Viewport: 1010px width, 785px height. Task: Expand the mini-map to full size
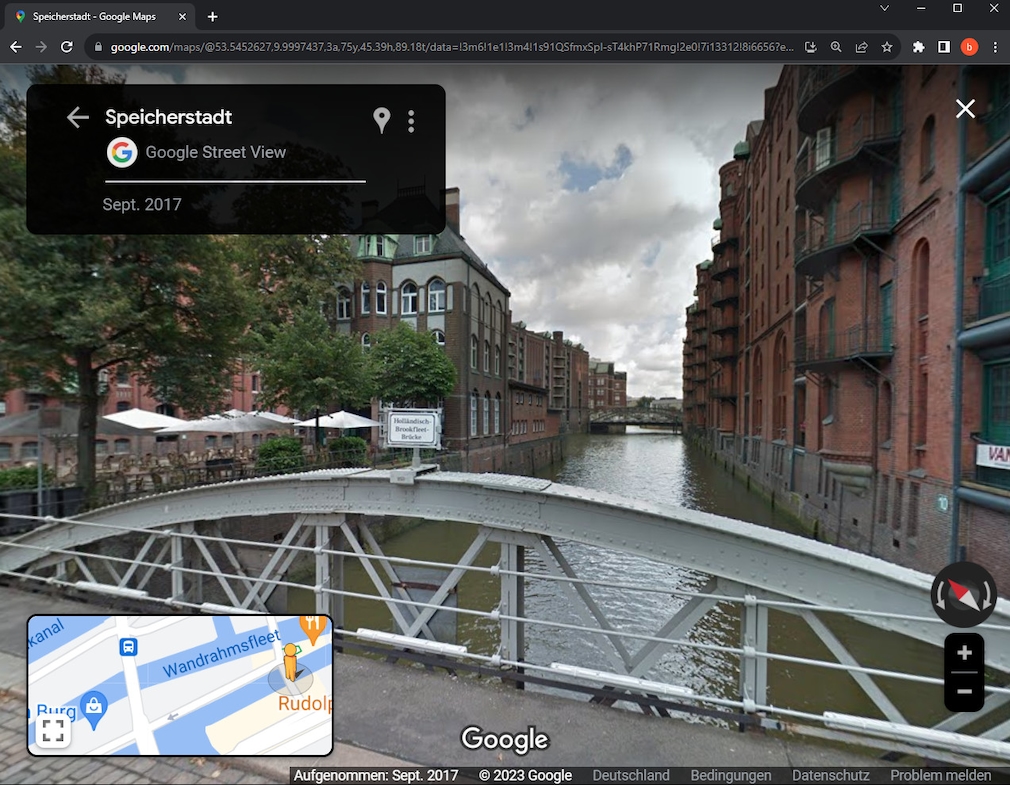coord(54,731)
